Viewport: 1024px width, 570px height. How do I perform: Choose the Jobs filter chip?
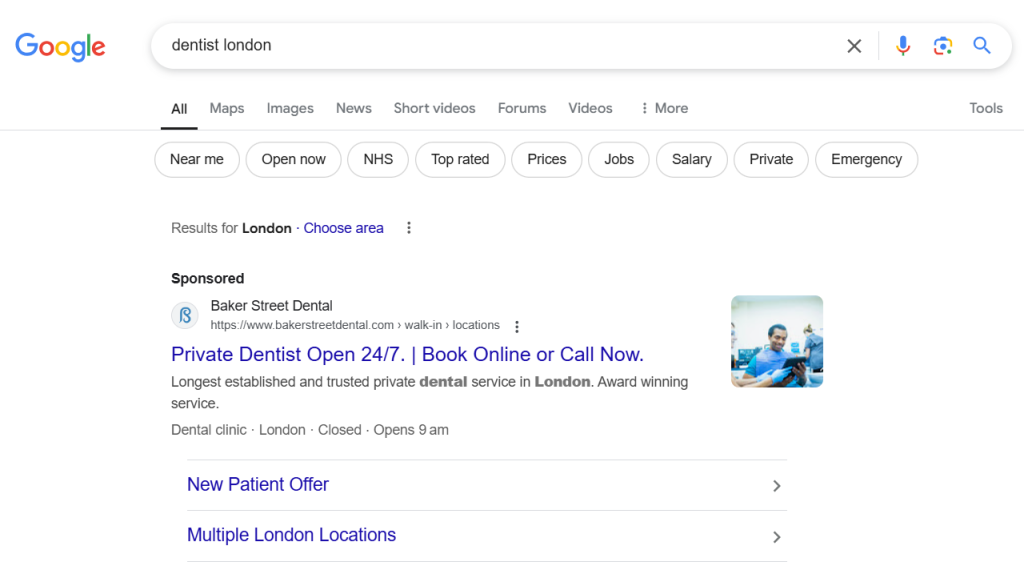pos(618,159)
